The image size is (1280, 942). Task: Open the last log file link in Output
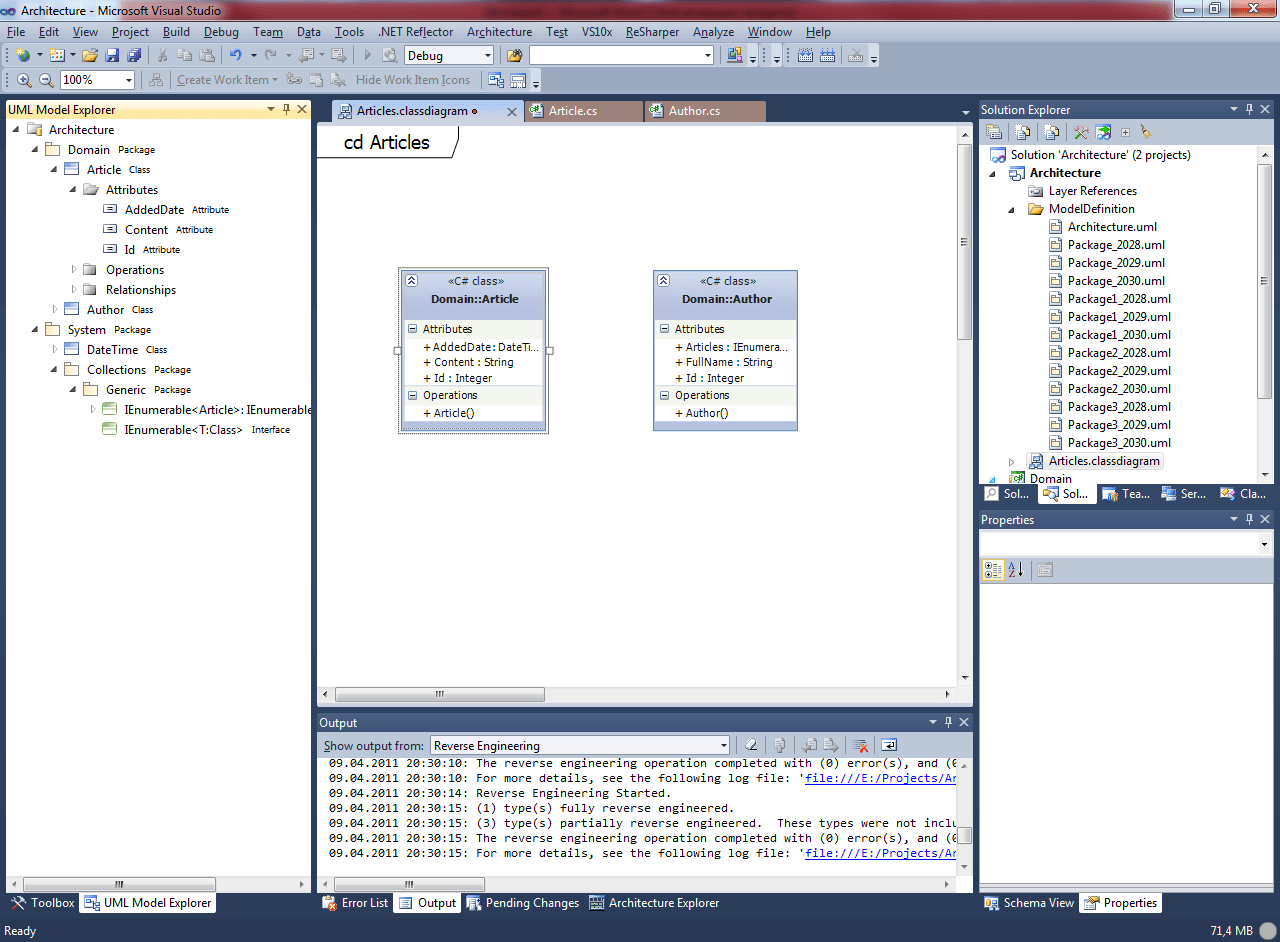point(880,853)
